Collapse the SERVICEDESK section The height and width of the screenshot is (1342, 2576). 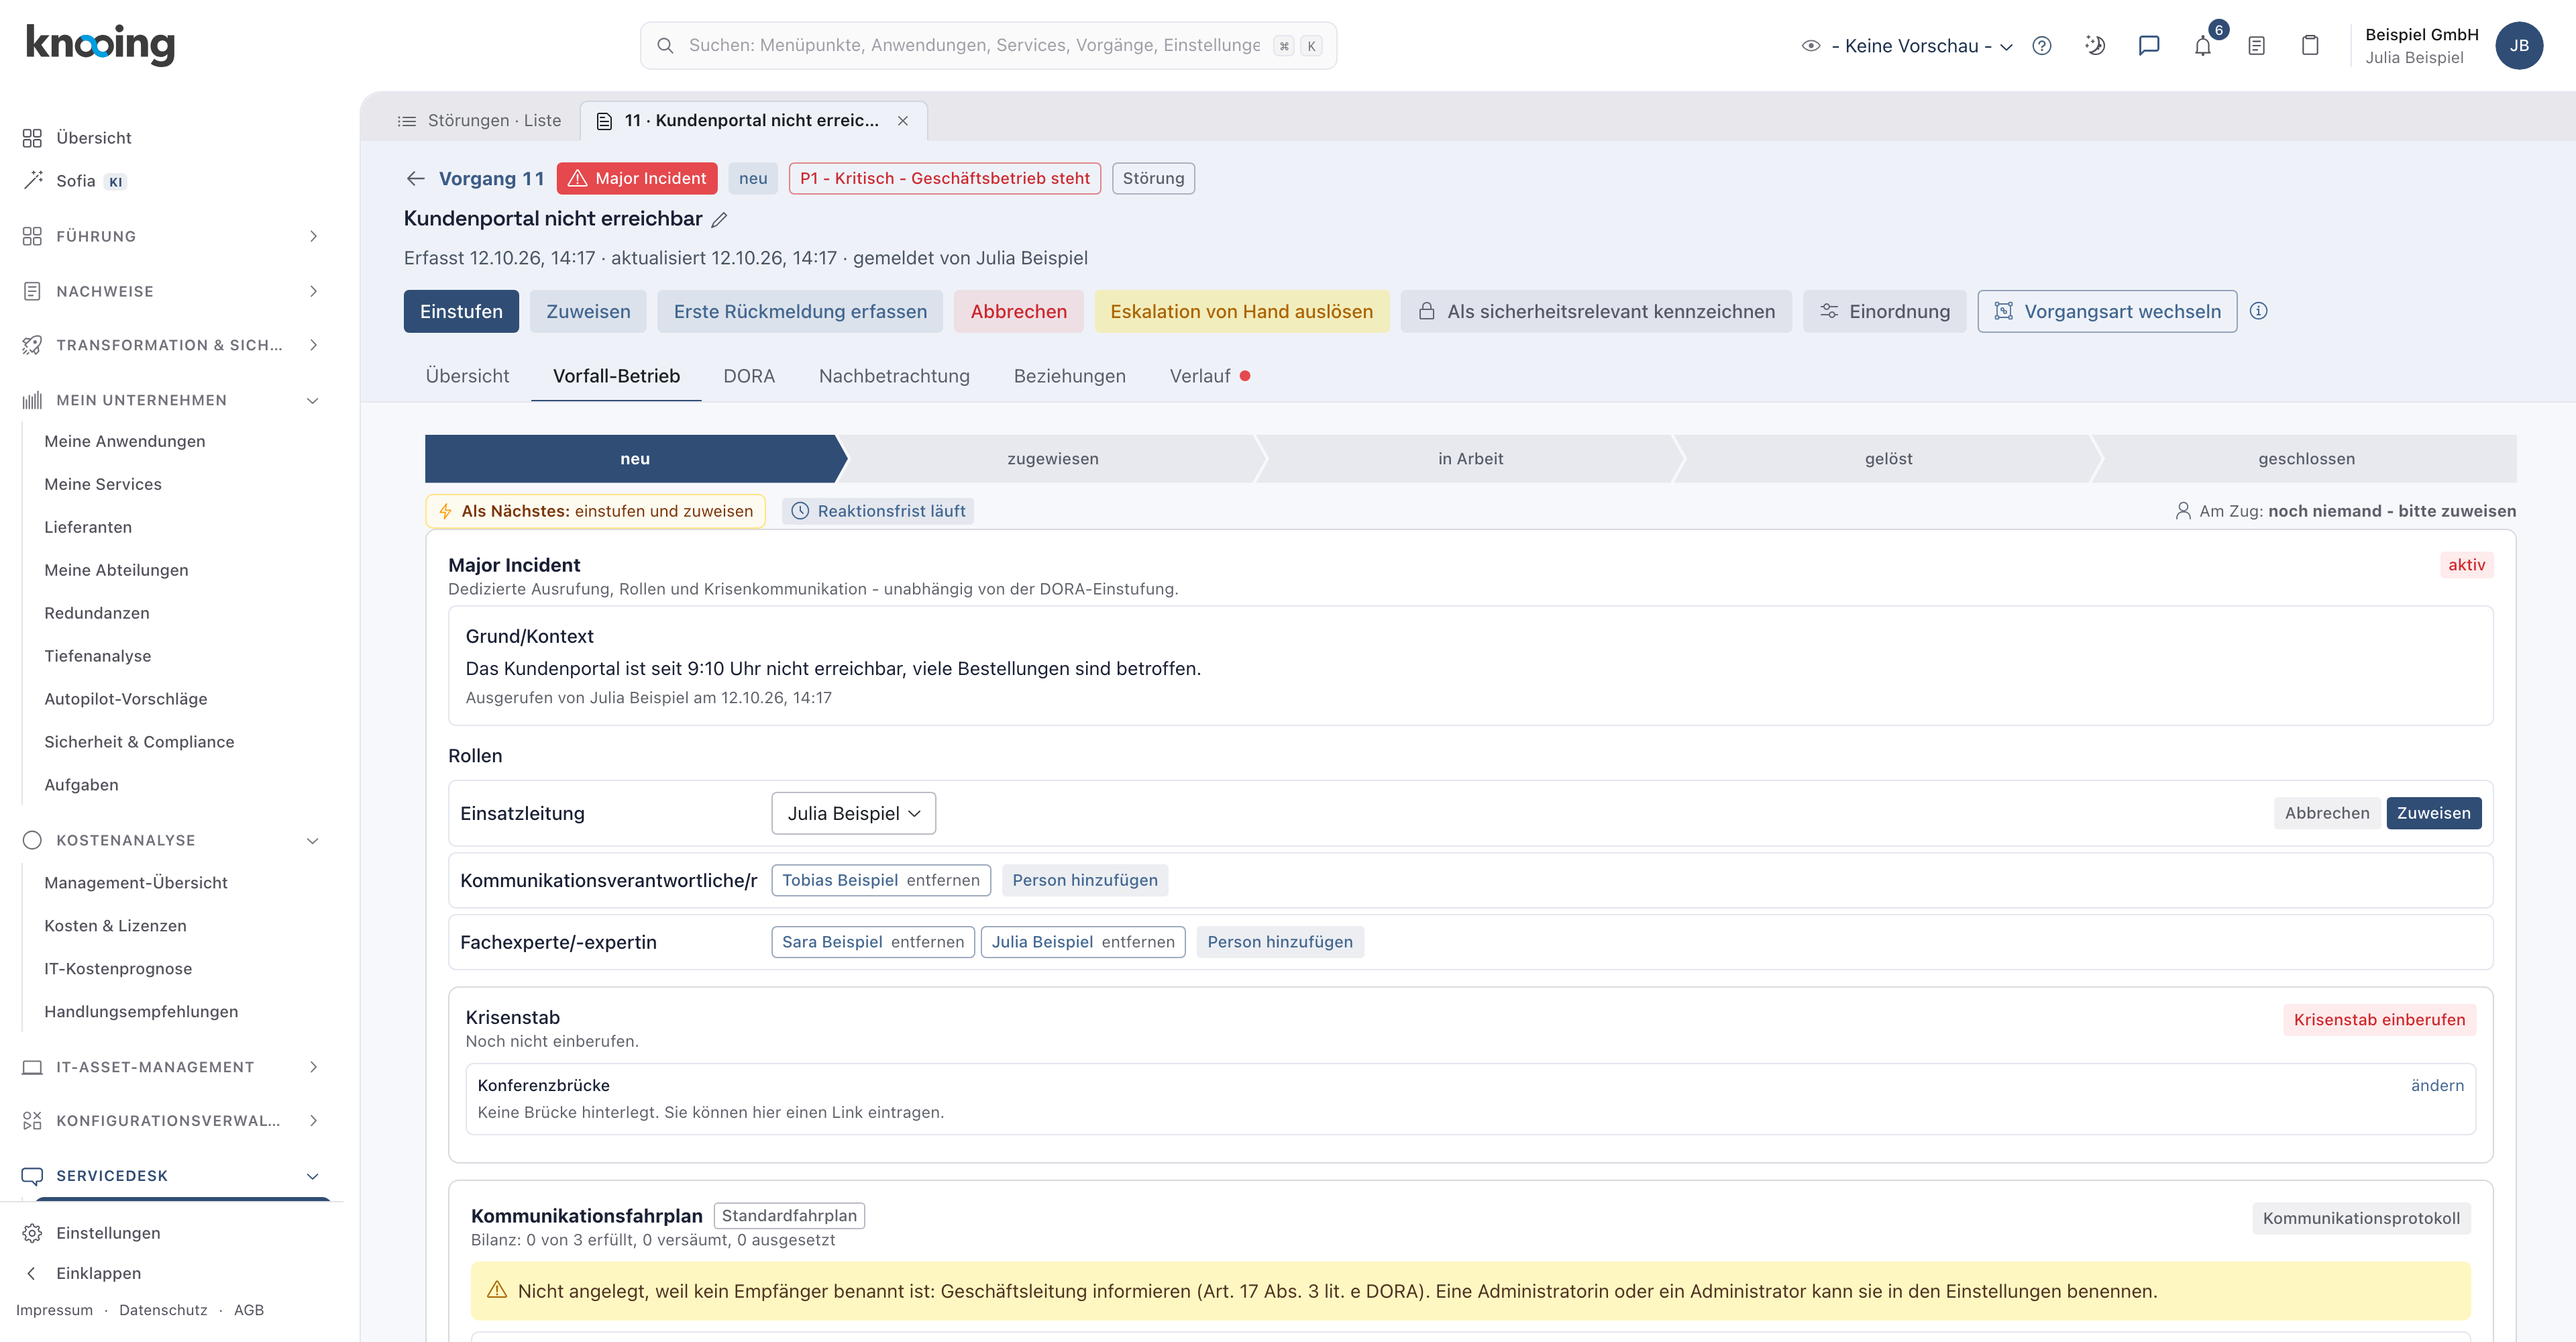pos(170,1176)
